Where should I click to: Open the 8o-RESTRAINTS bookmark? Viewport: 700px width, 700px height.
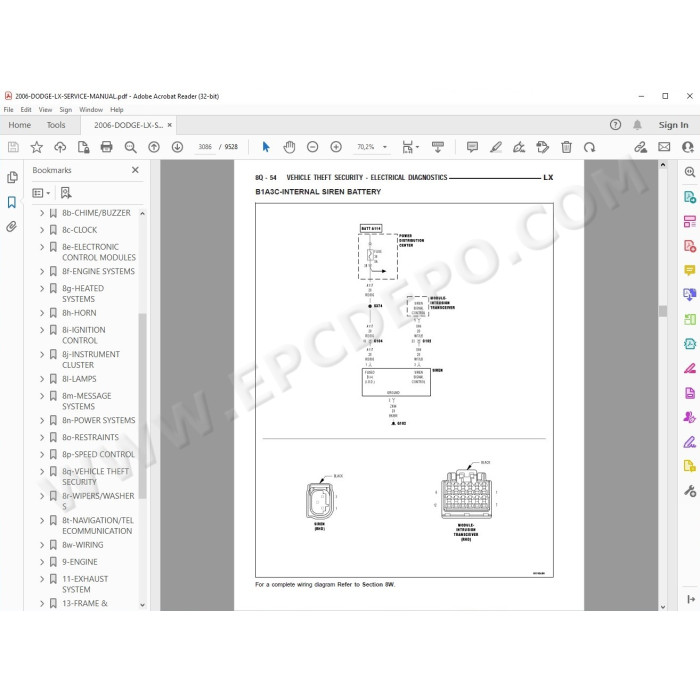pyautogui.click(x=91, y=438)
